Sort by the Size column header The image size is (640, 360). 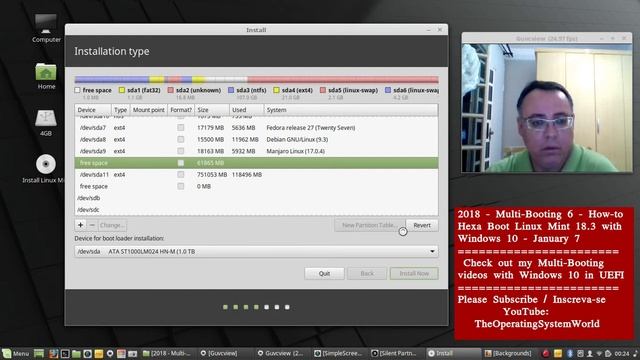(211, 110)
